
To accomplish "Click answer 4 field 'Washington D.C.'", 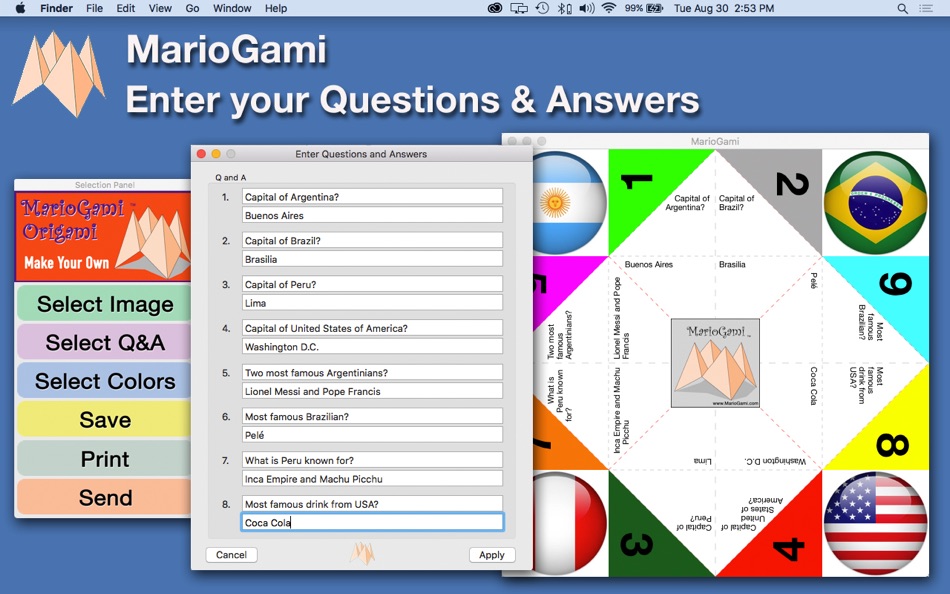I will click(x=372, y=347).
